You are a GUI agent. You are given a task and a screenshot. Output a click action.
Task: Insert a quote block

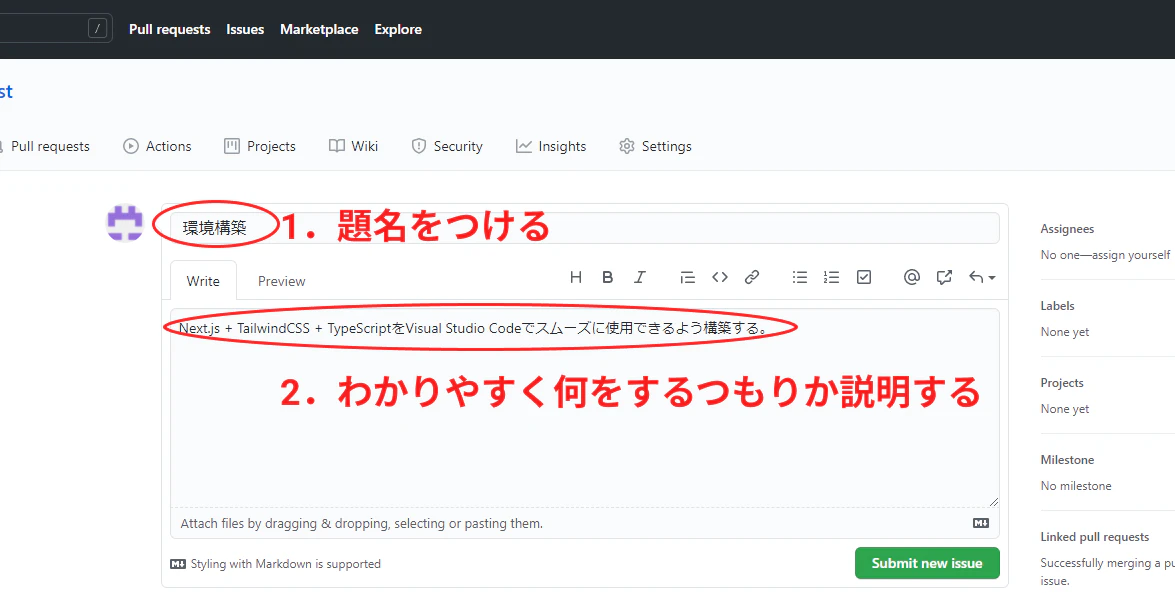(687, 277)
